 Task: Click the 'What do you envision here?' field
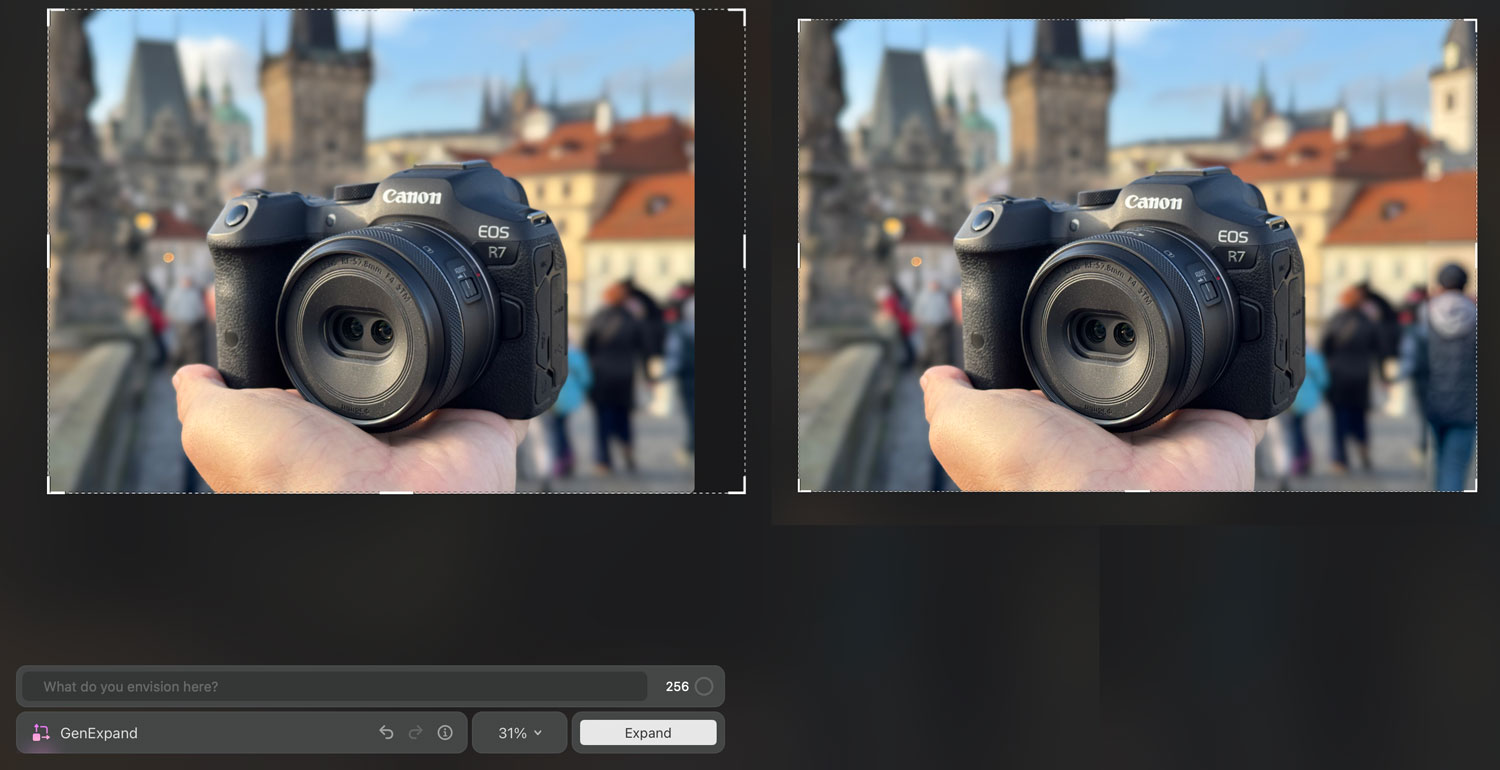coord(334,686)
